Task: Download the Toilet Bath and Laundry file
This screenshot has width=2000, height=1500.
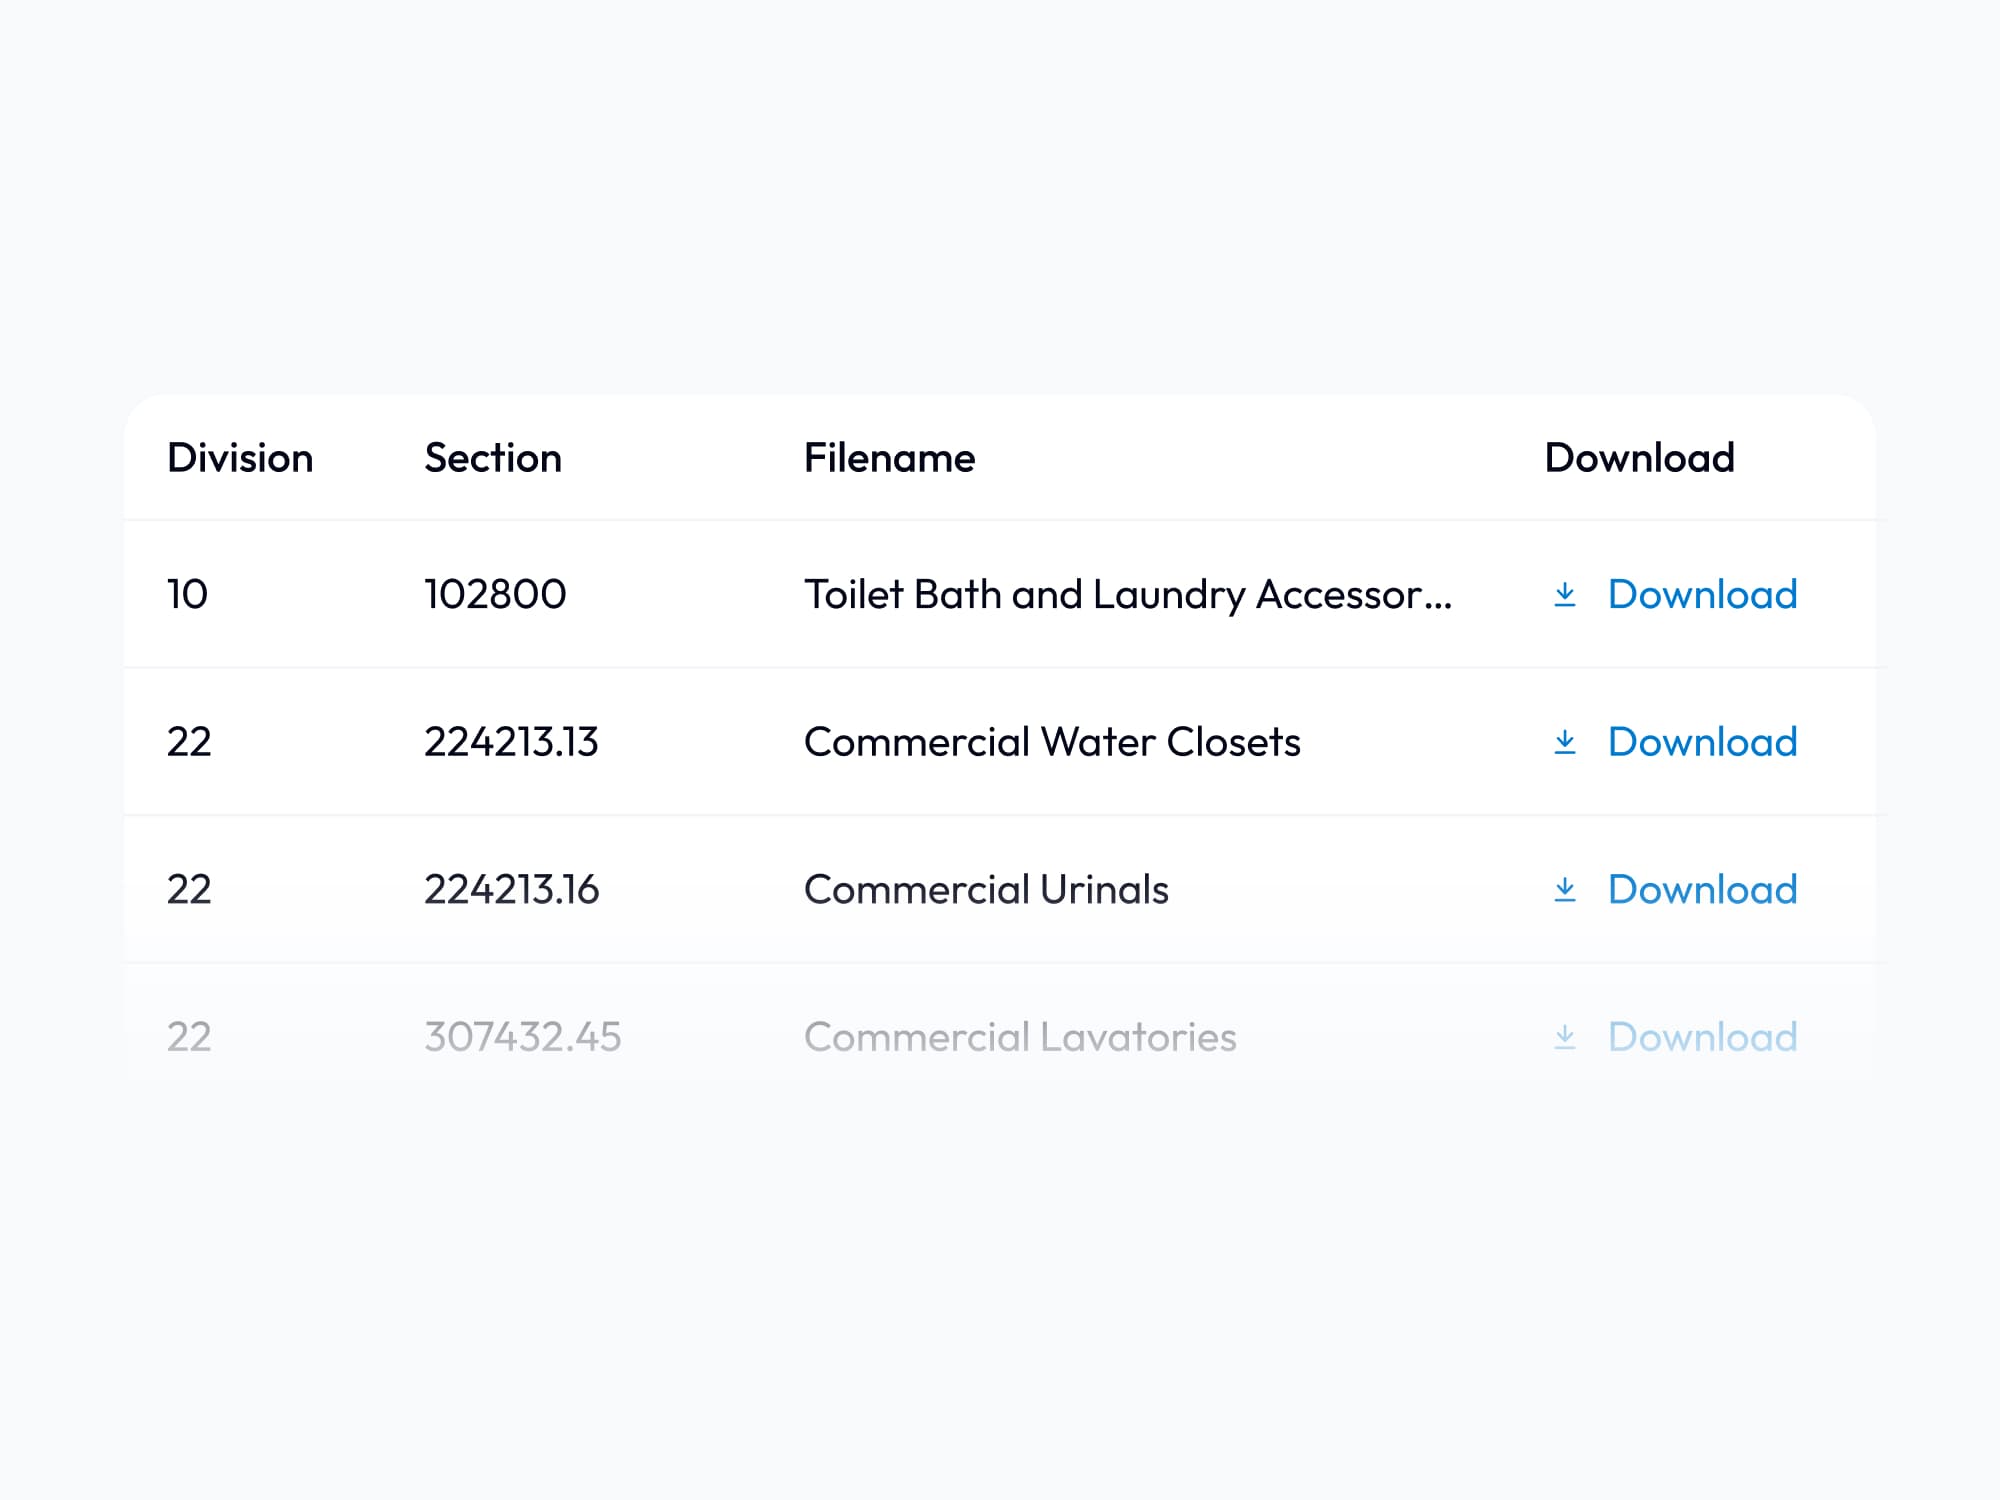Action: pyautogui.click(x=1702, y=595)
